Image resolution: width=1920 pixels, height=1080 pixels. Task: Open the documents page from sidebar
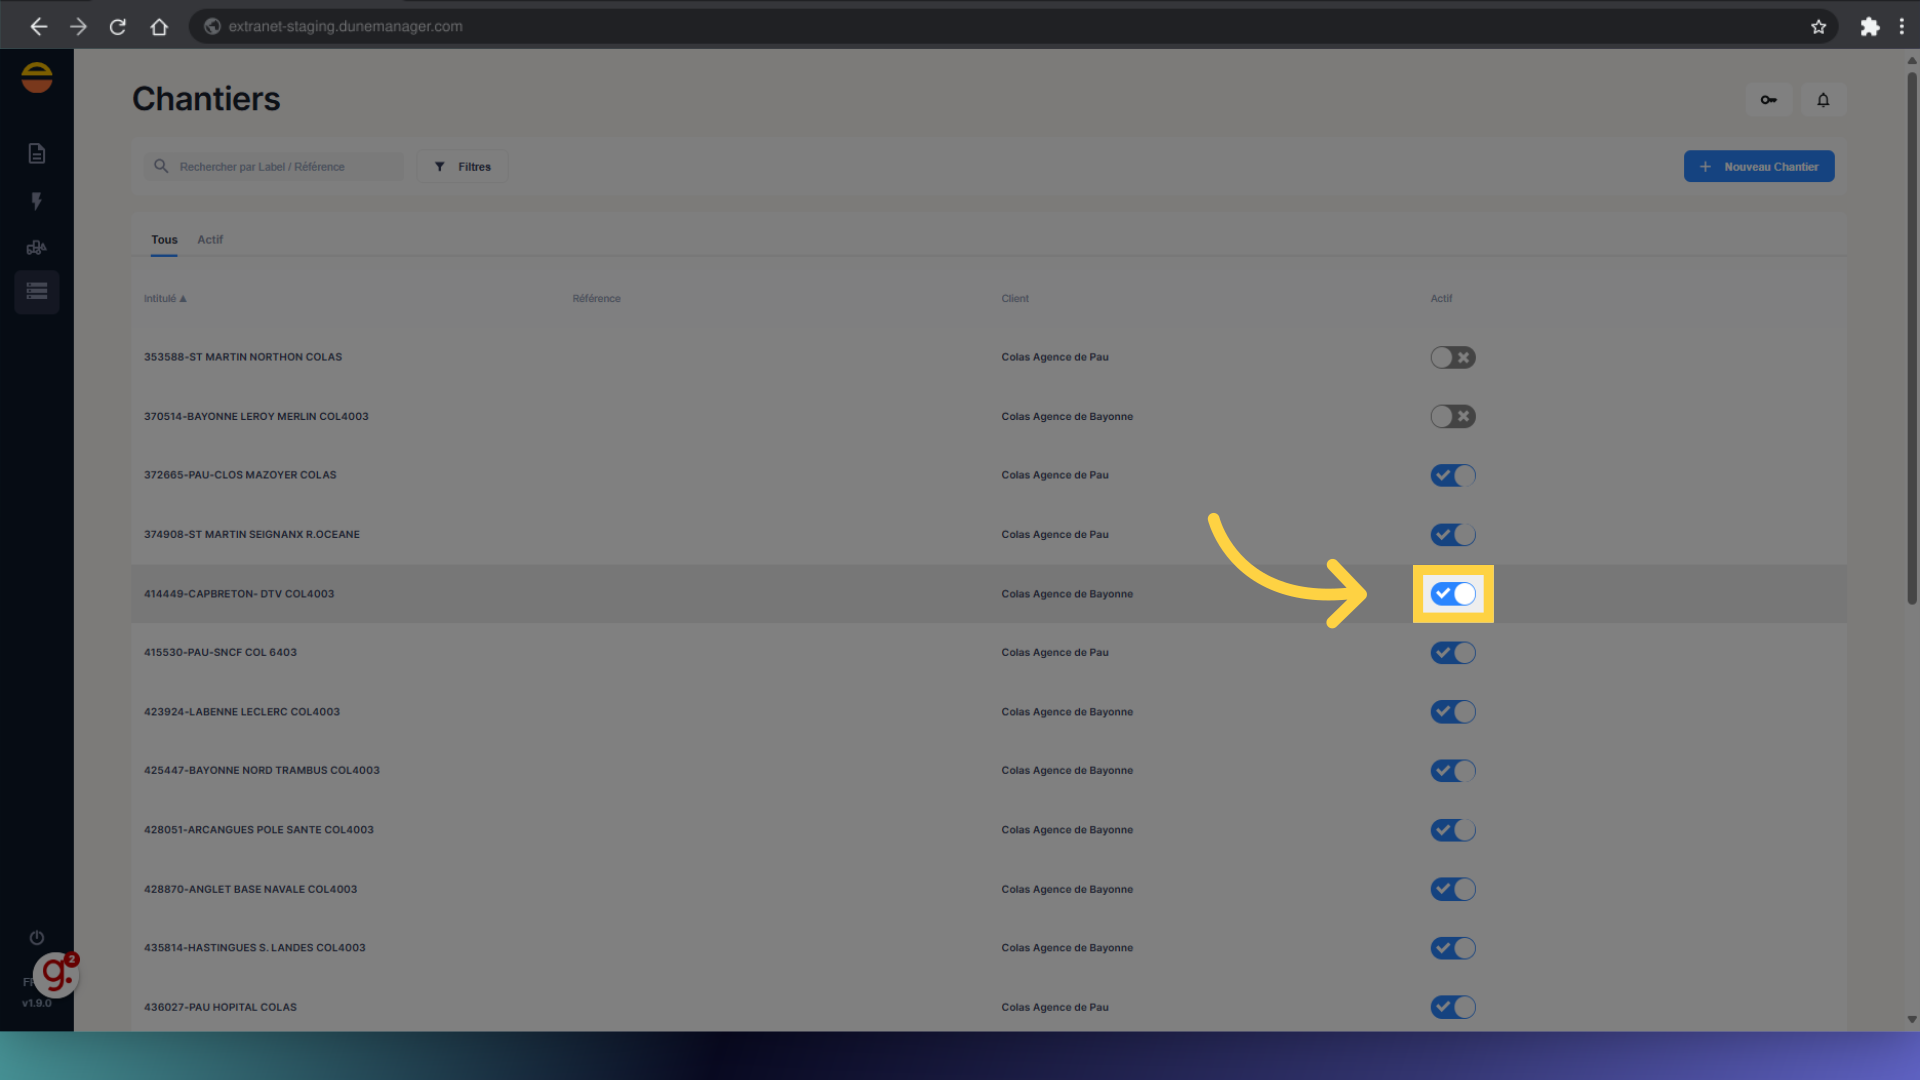pos(37,153)
